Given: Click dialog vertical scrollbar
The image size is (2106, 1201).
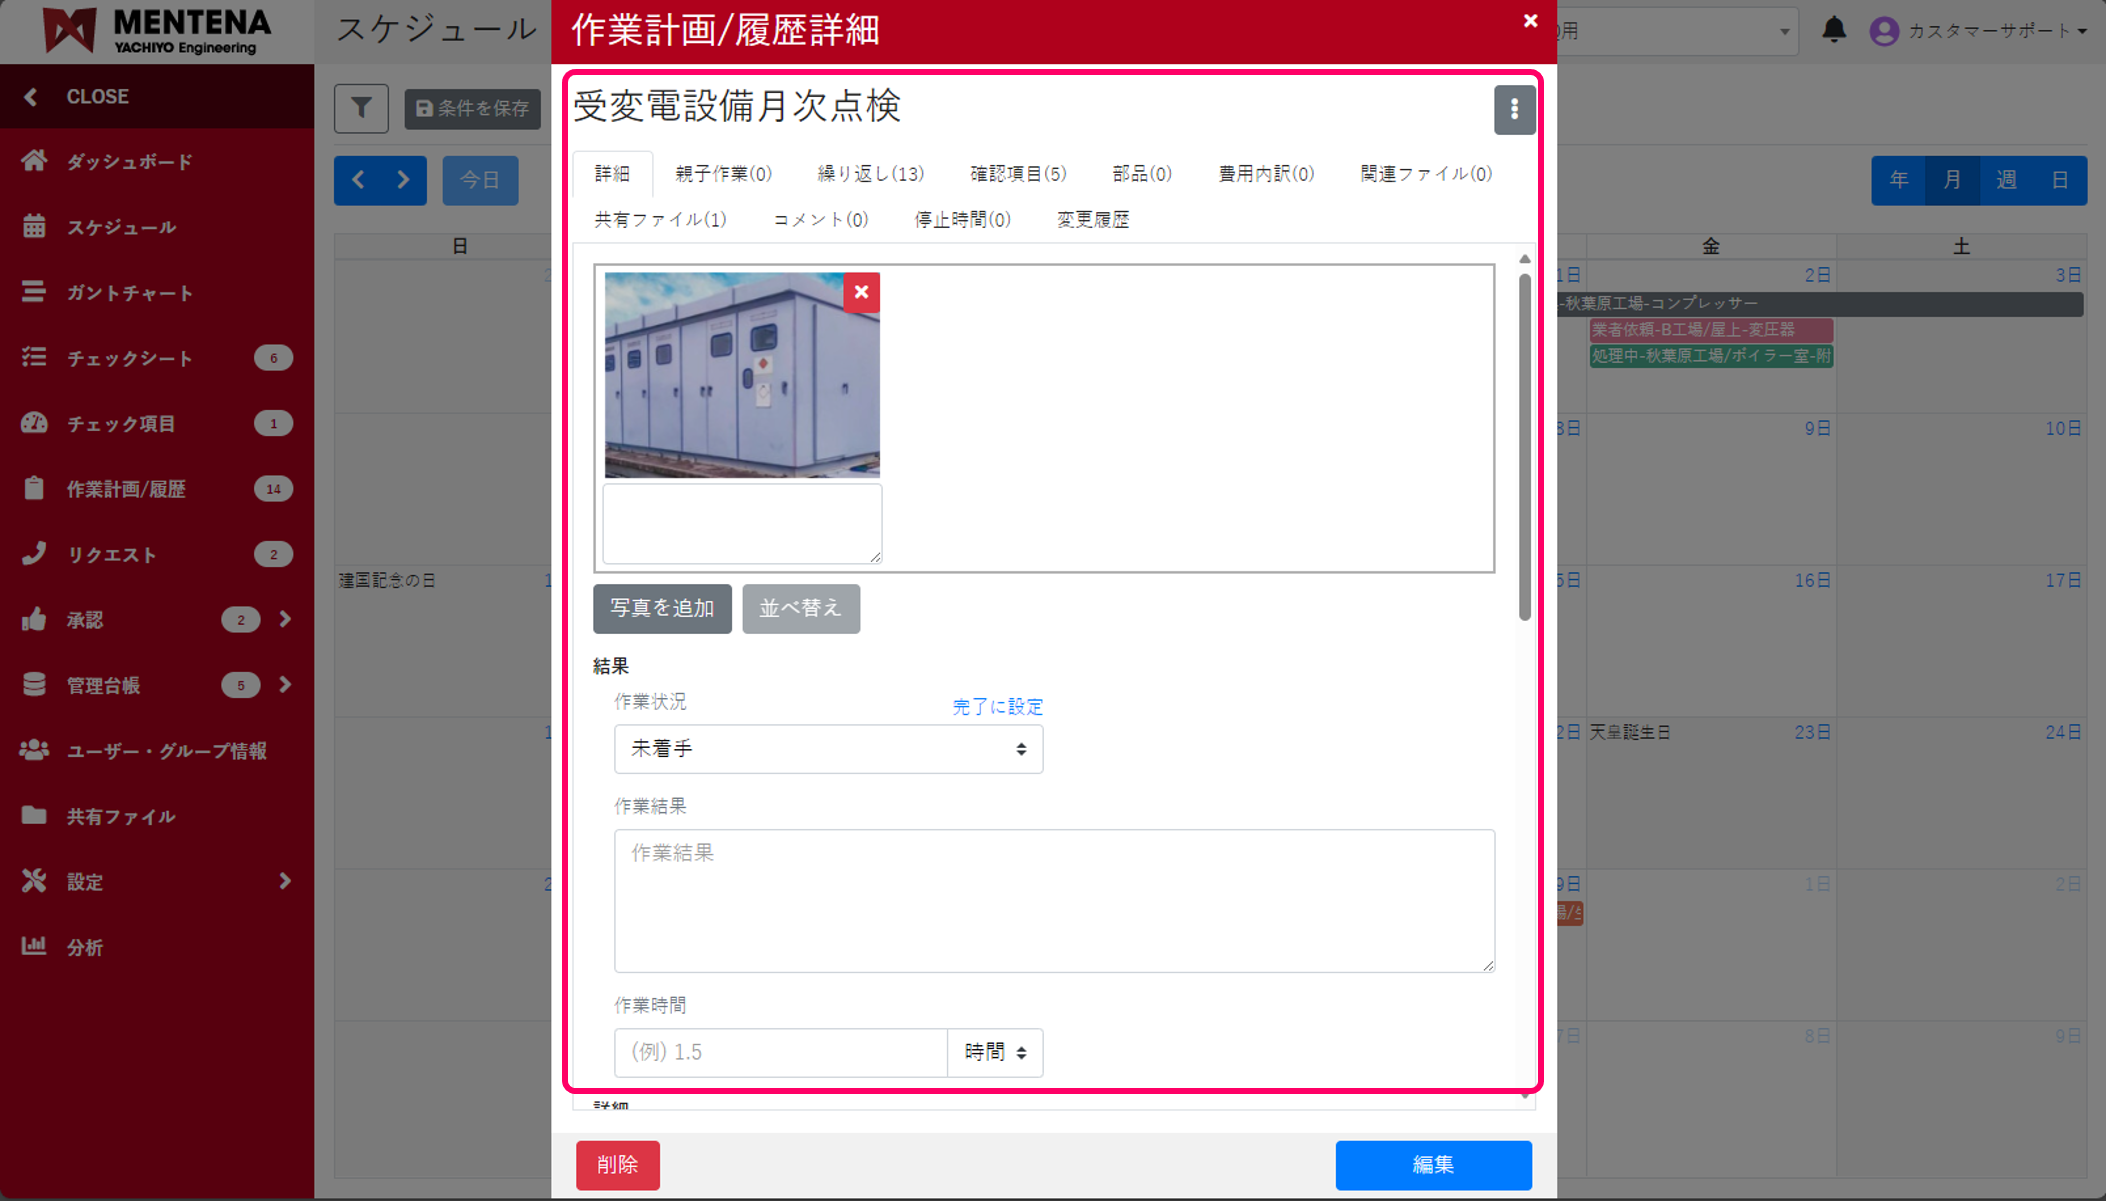Looking at the screenshot, I should pyautogui.click(x=1524, y=446).
